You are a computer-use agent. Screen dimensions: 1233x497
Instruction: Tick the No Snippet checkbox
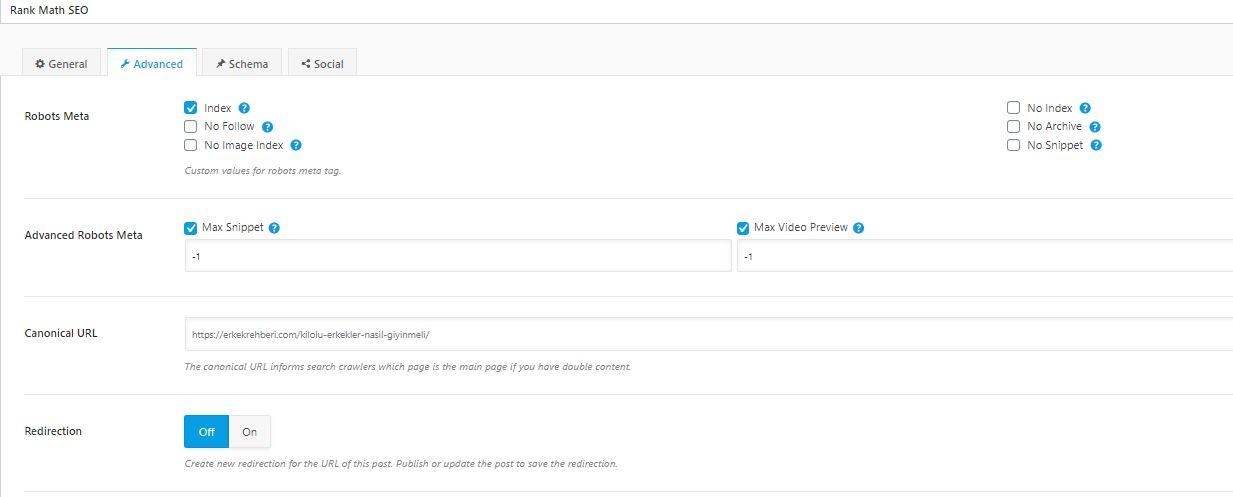(x=1014, y=145)
